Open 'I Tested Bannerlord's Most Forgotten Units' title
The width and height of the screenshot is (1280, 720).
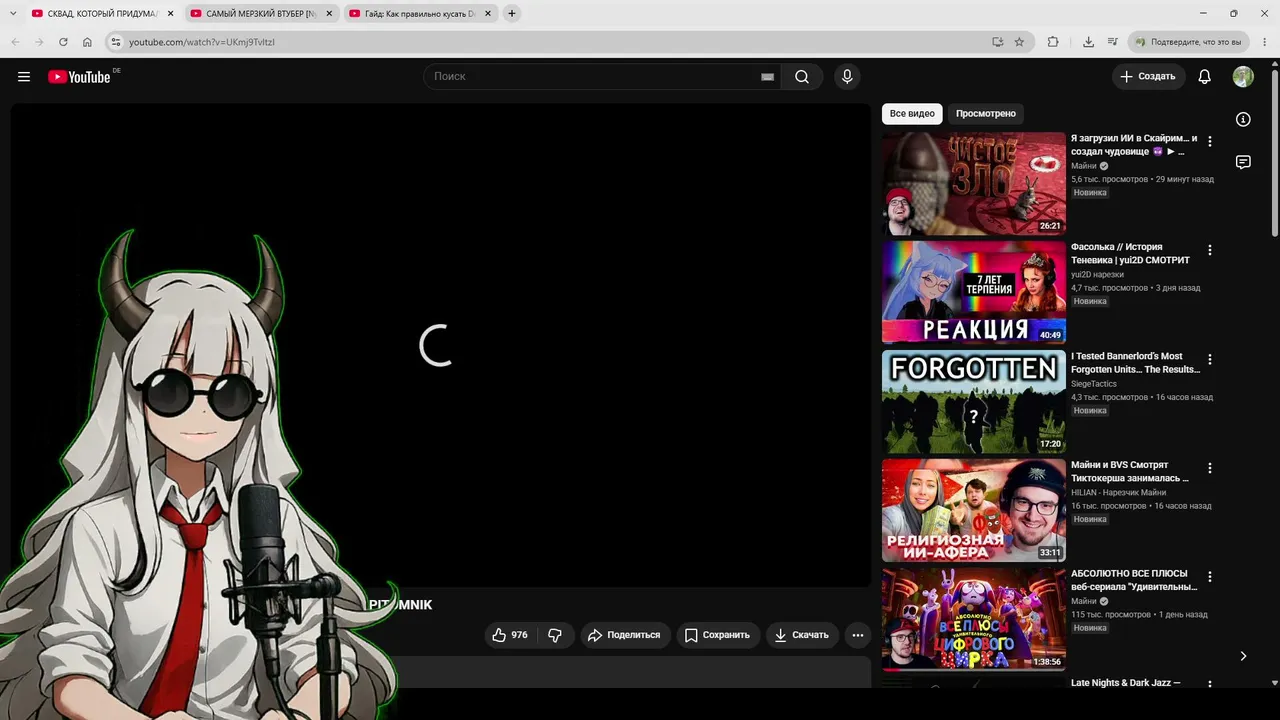coord(1135,363)
